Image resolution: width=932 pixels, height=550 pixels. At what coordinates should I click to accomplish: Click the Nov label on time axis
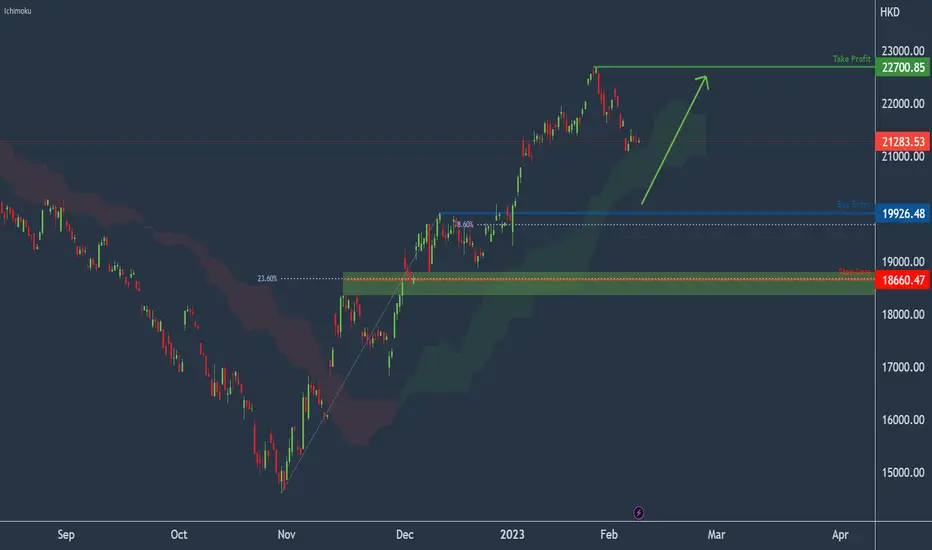[x=286, y=535]
